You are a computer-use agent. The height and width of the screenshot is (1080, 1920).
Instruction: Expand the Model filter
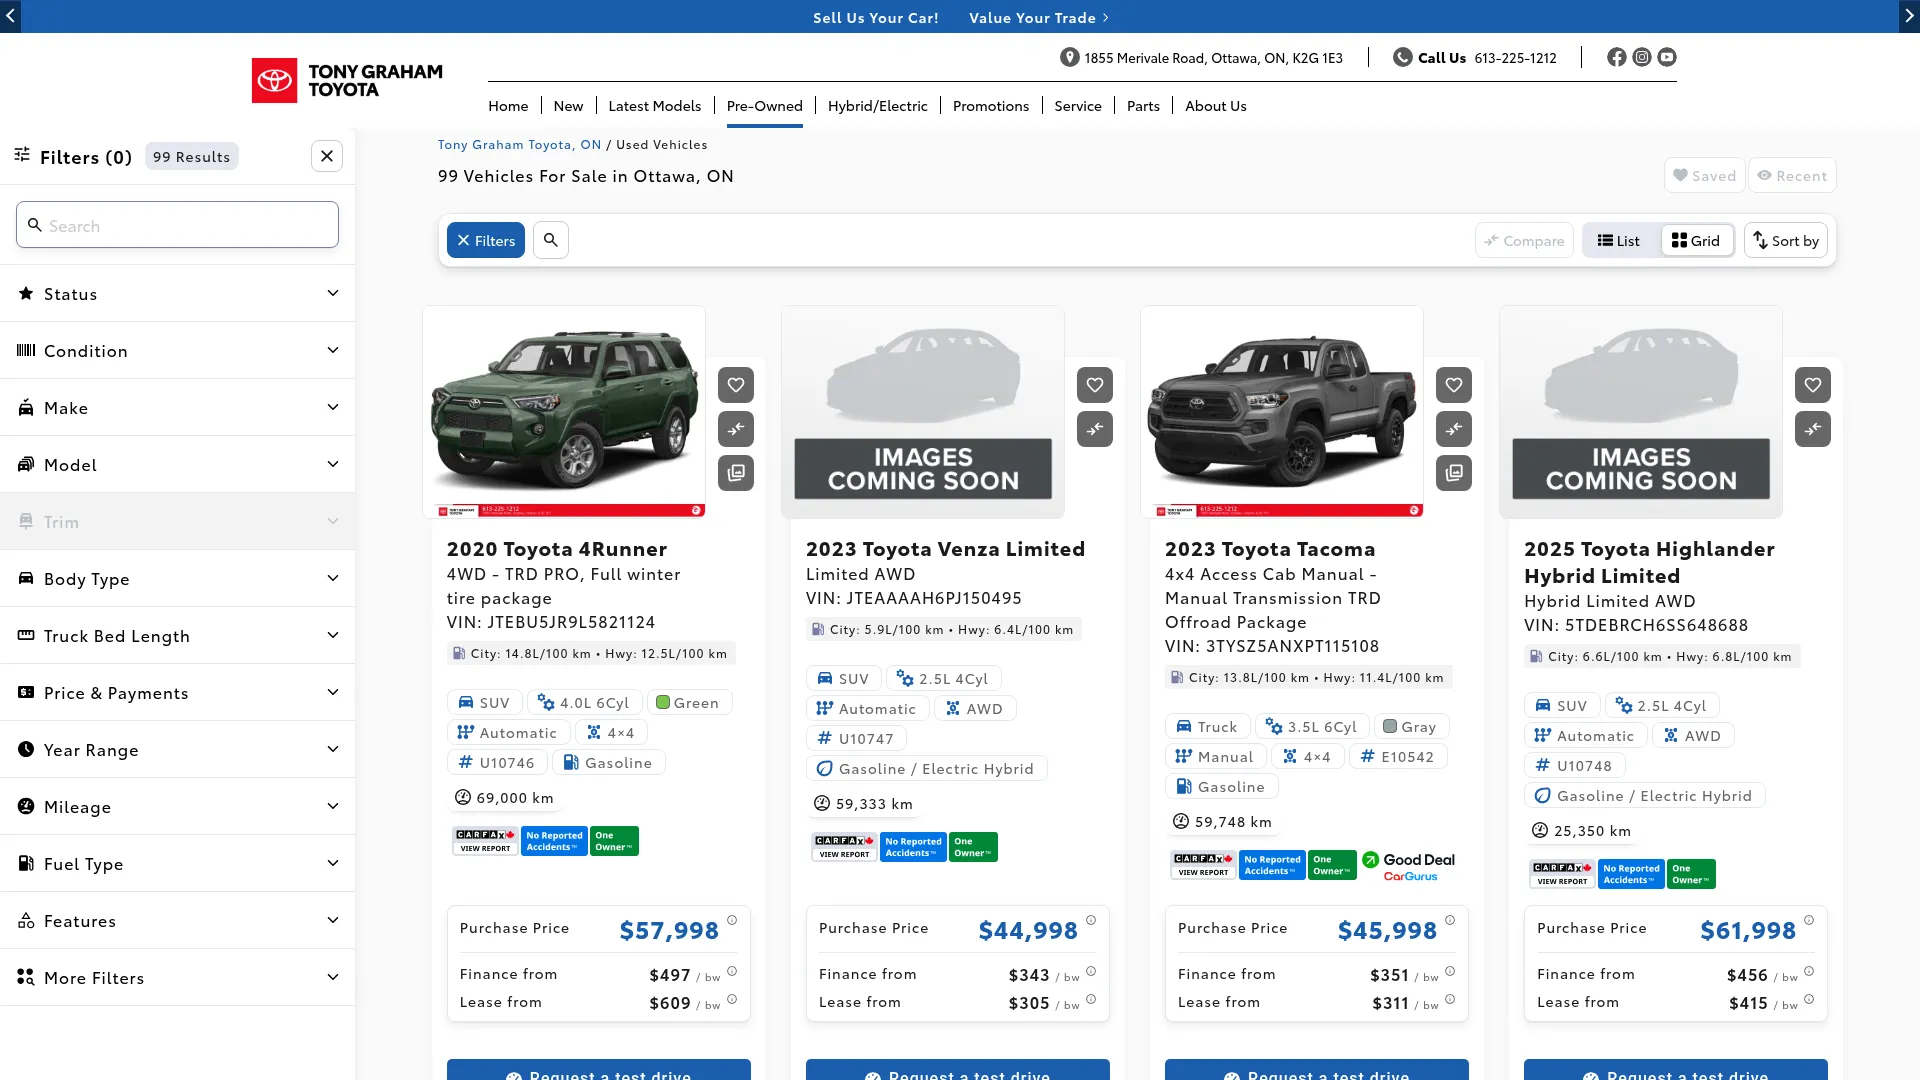click(178, 465)
